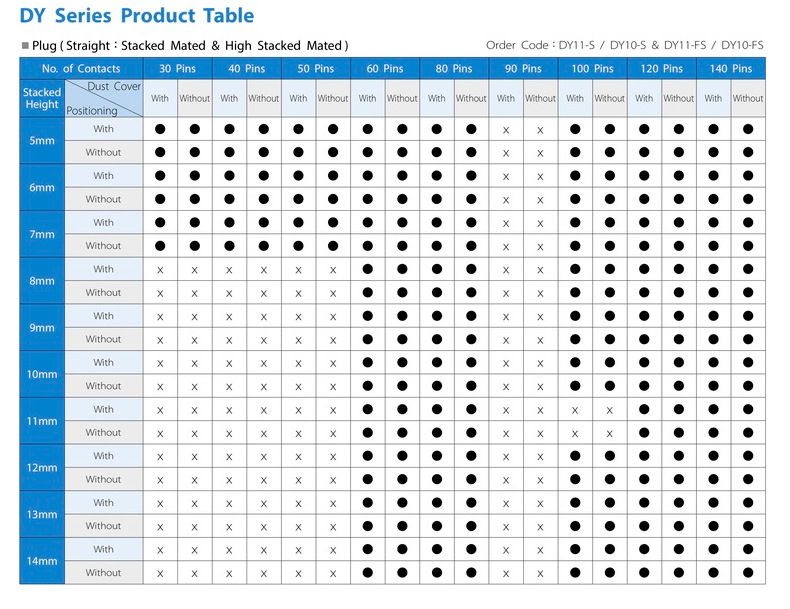
Task: Click the 8mm stacked height row label
Action: pos(42,281)
